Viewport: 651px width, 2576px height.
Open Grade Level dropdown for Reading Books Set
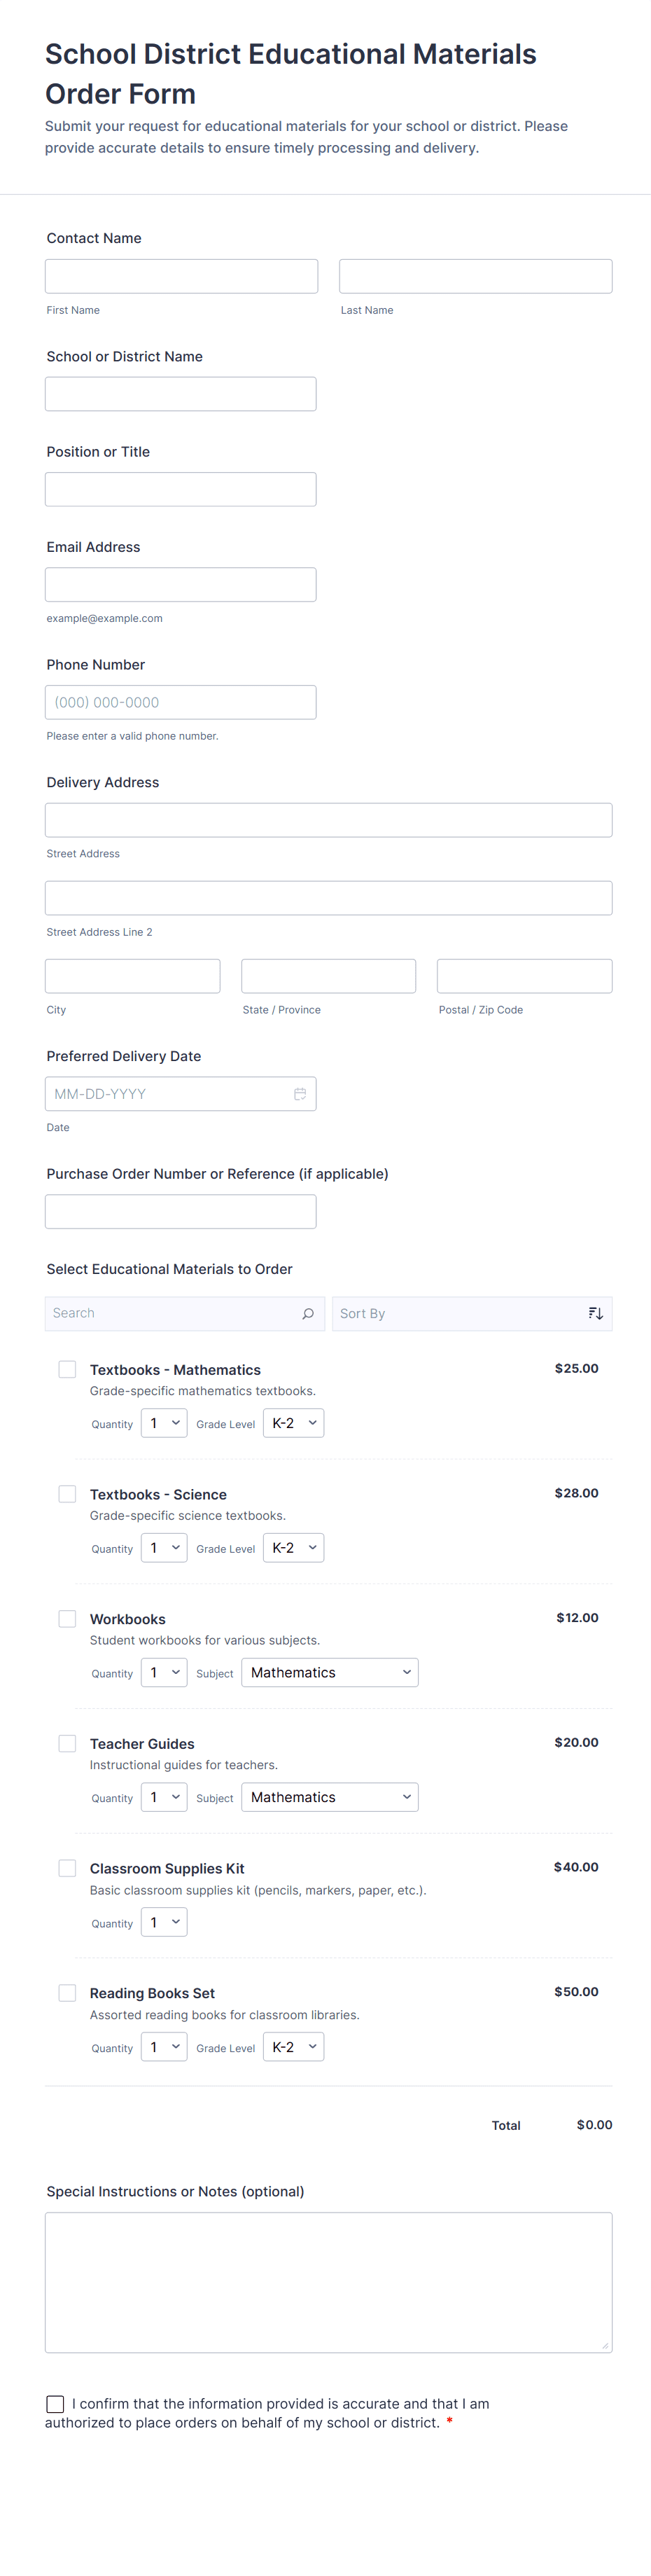[x=293, y=2047]
